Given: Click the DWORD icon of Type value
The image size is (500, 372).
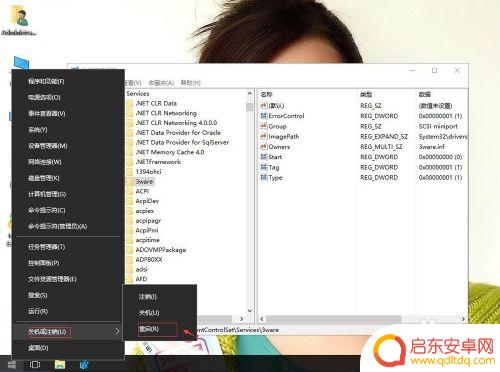Looking at the screenshot, I should tap(264, 178).
